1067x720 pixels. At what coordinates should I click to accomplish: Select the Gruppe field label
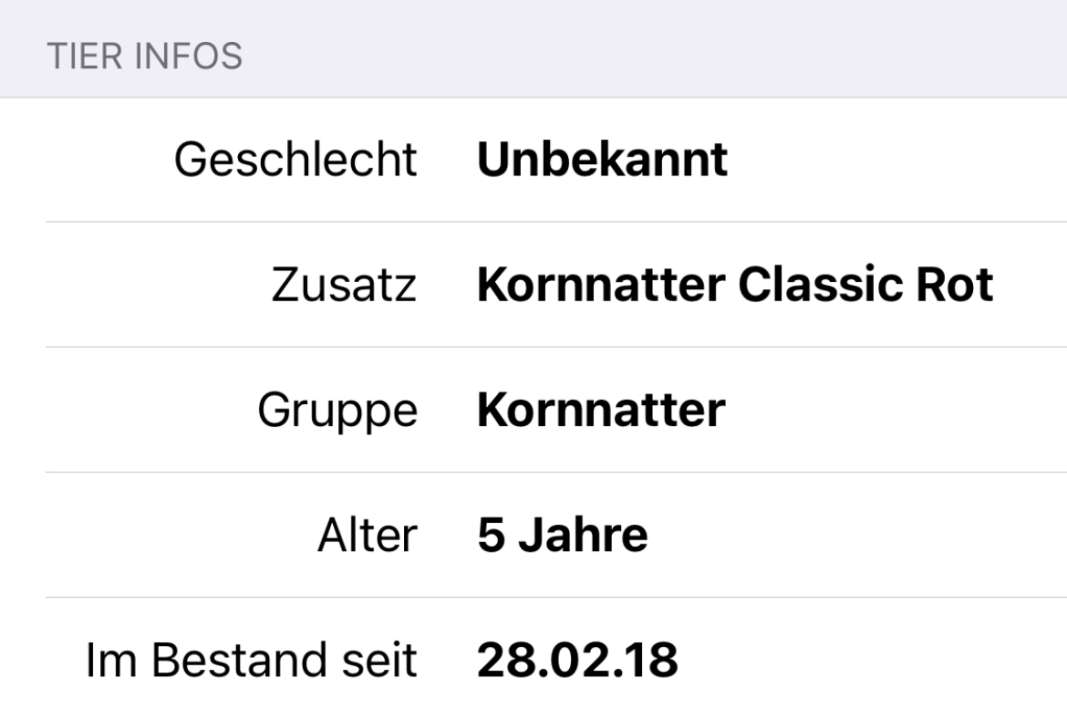point(338,411)
